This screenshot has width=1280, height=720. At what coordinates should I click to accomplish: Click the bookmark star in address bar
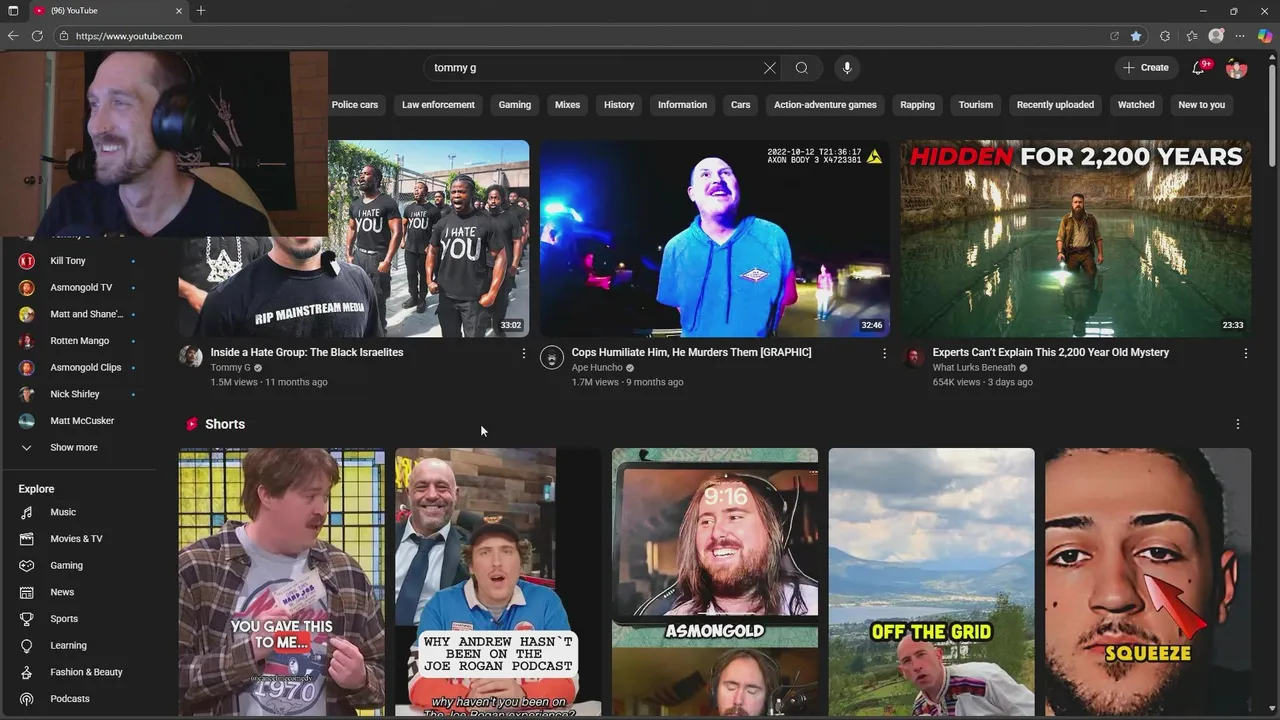click(1136, 36)
